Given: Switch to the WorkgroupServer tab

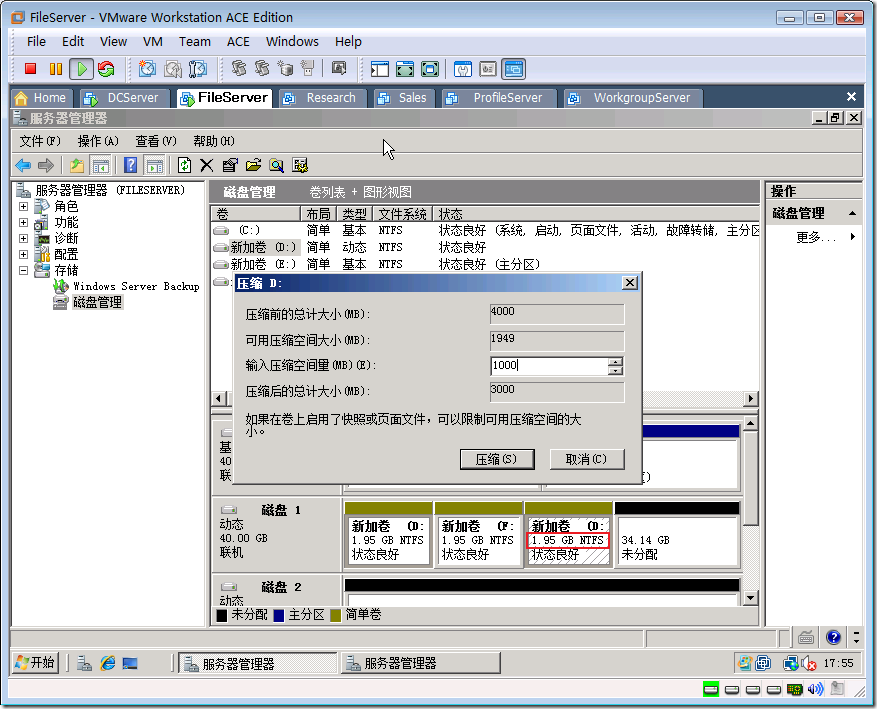Looking at the screenshot, I should 633,98.
